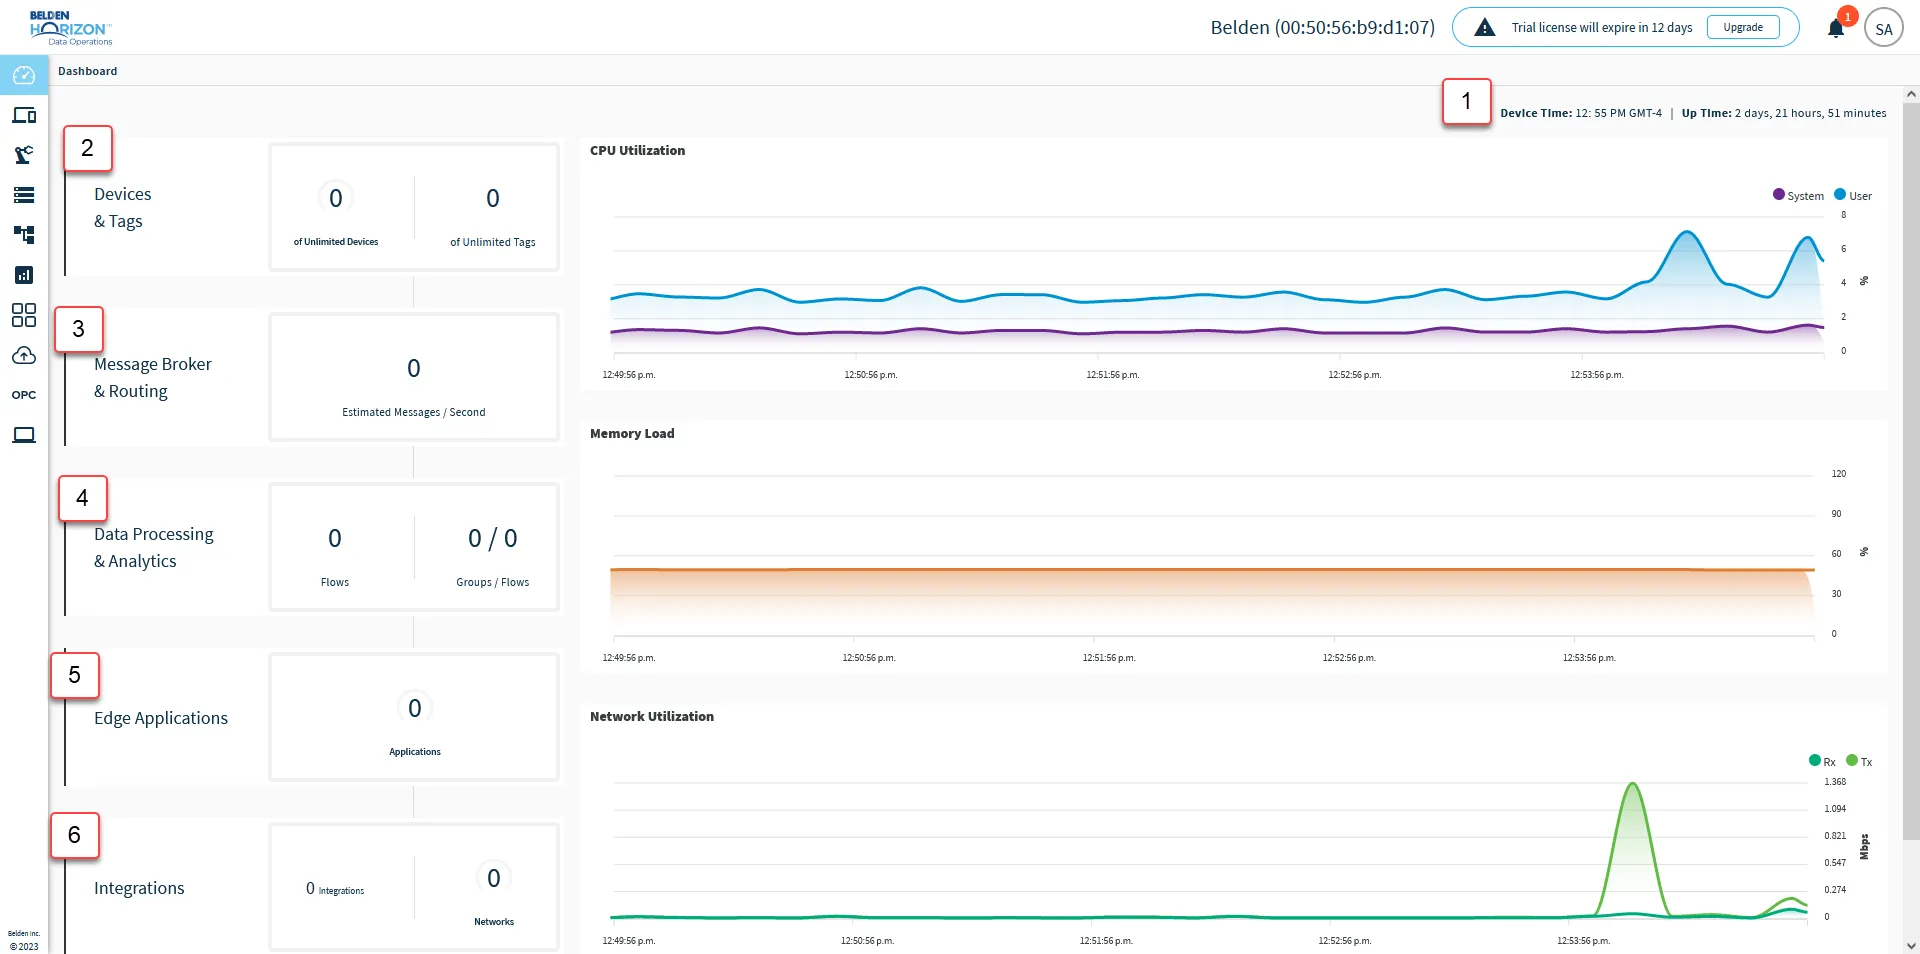Click the scroll down arrow of page scrollbar
Image resolution: width=1920 pixels, height=954 pixels.
[1911, 945]
